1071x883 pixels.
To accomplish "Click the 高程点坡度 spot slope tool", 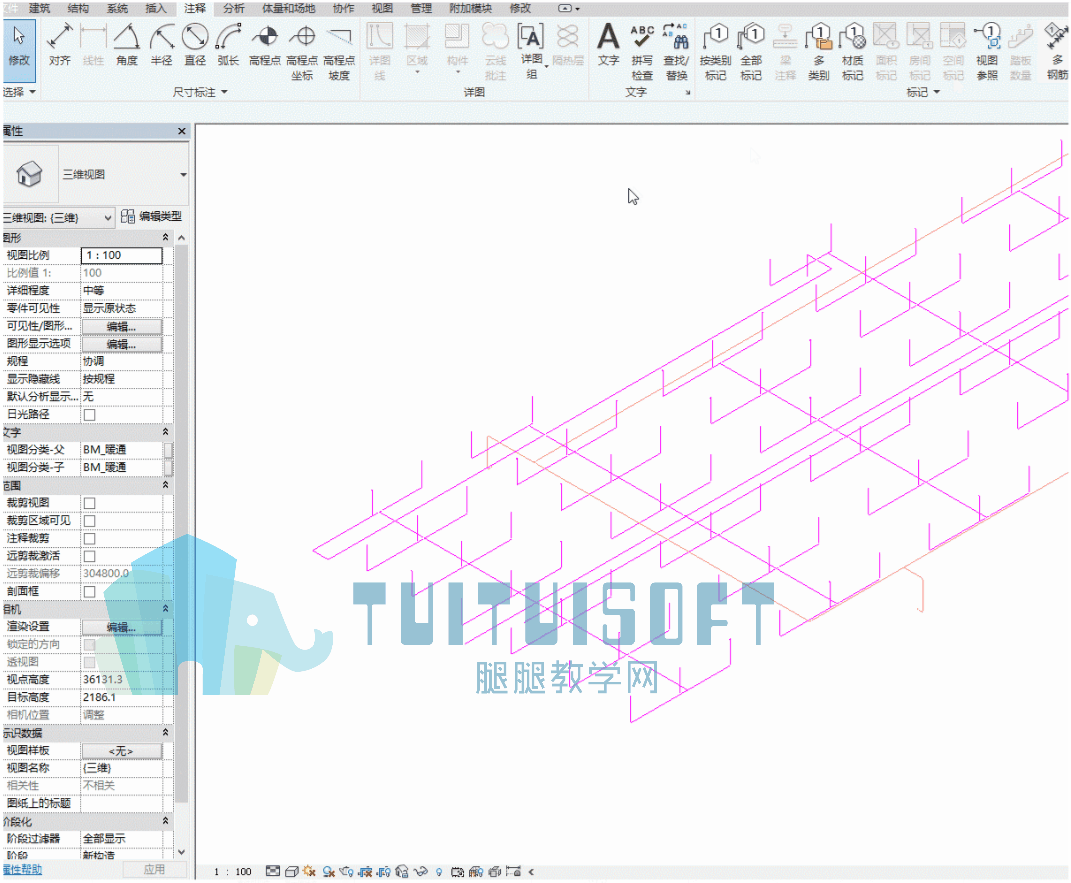I will (x=339, y=53).
